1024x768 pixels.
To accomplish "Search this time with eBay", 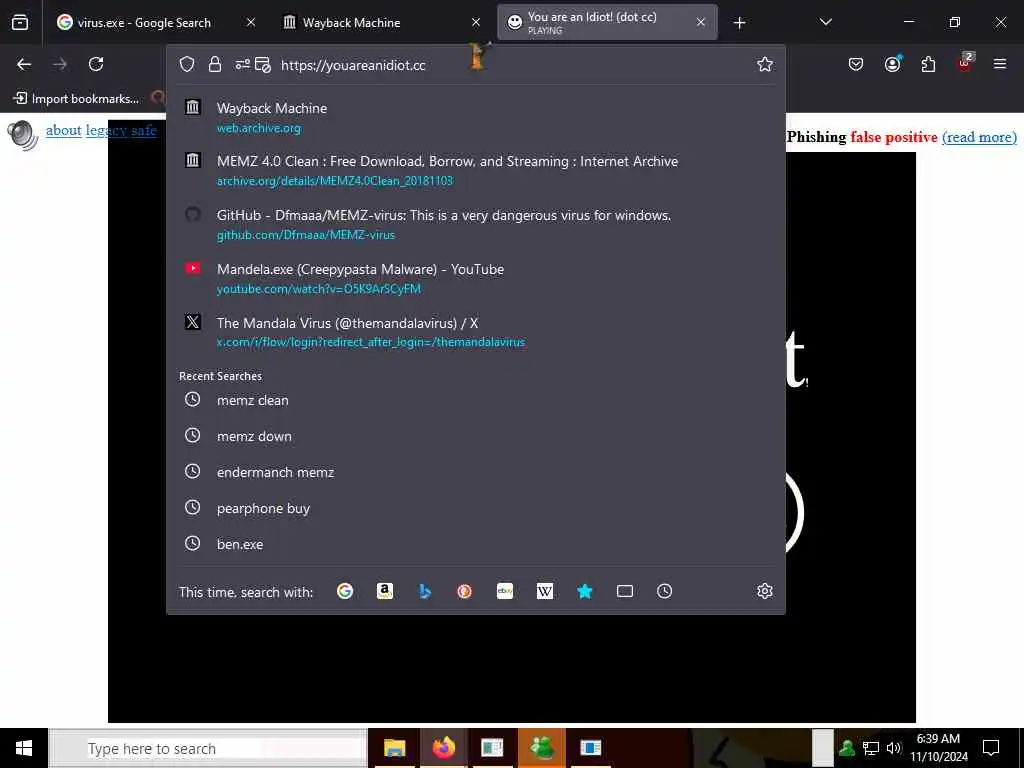I will 505,591.
